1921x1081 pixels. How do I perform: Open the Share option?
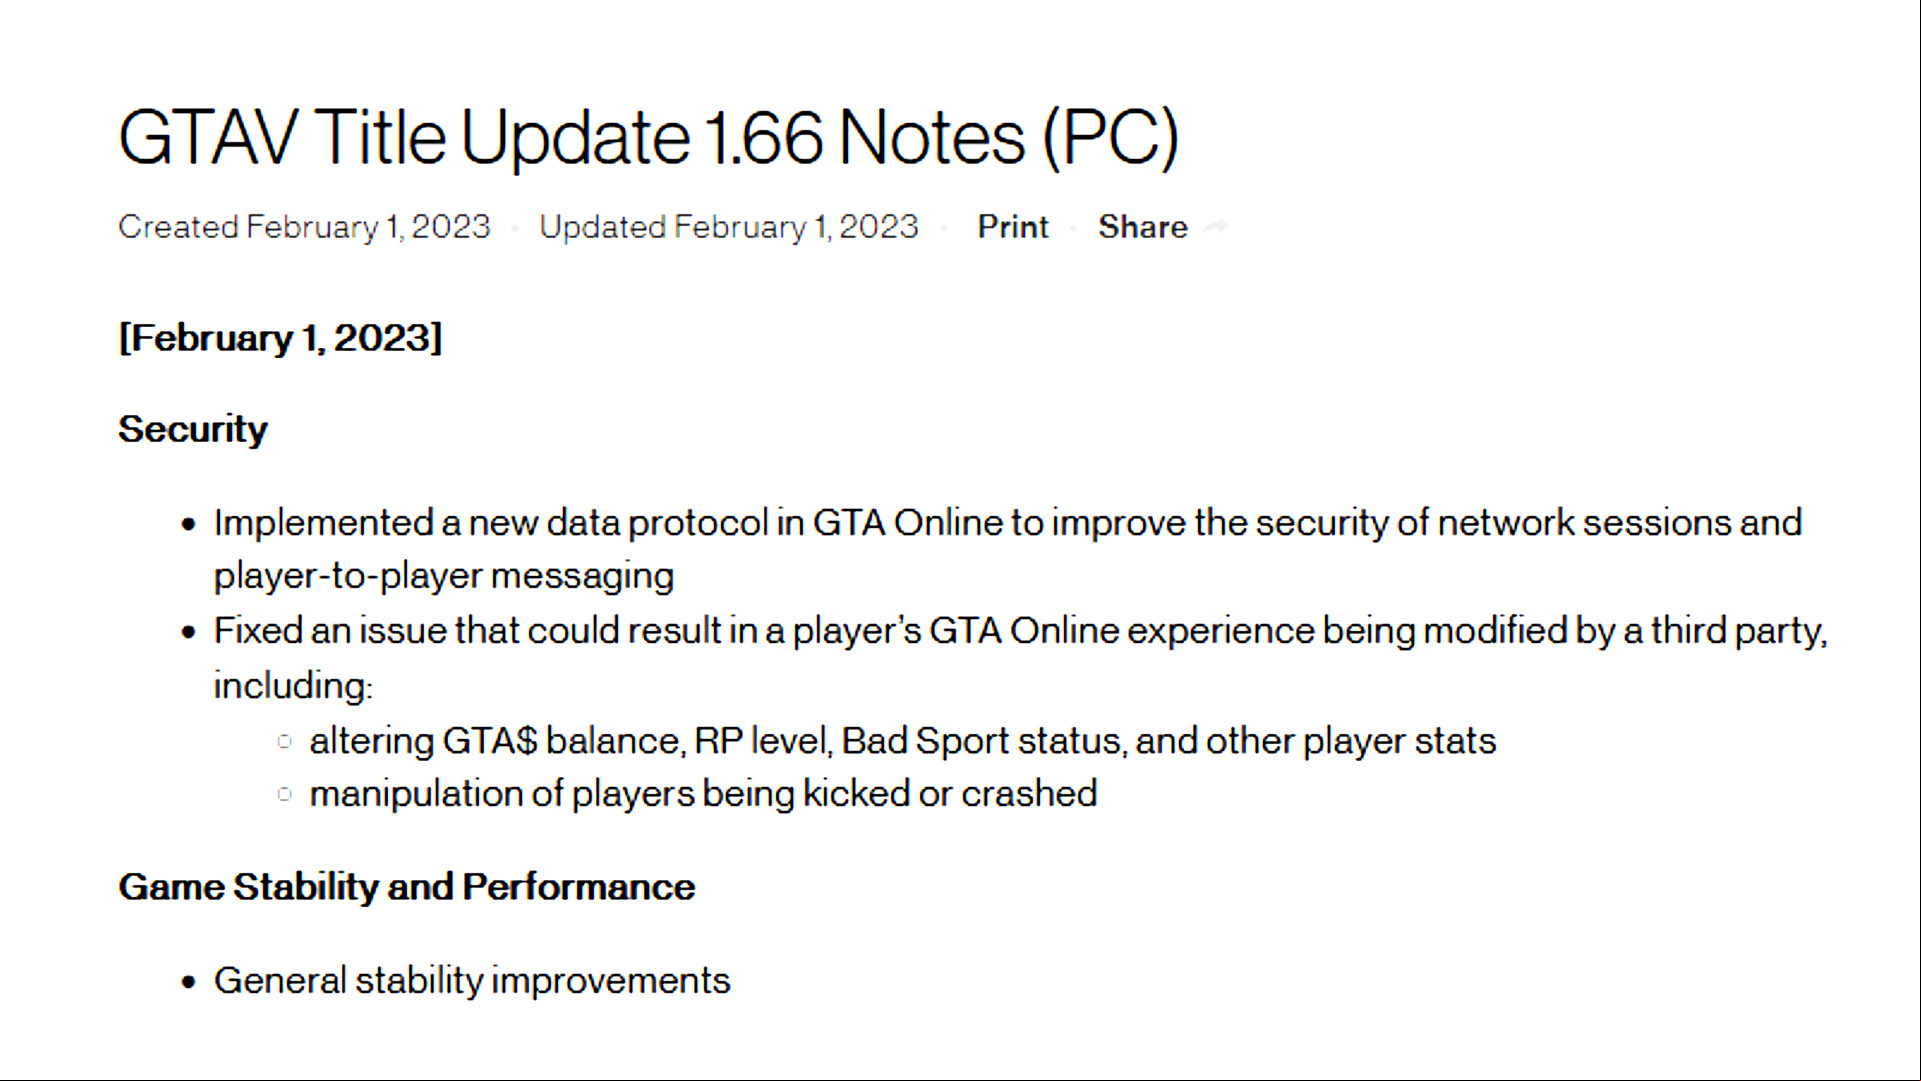pyautogui.click(x=1143, y=227)
